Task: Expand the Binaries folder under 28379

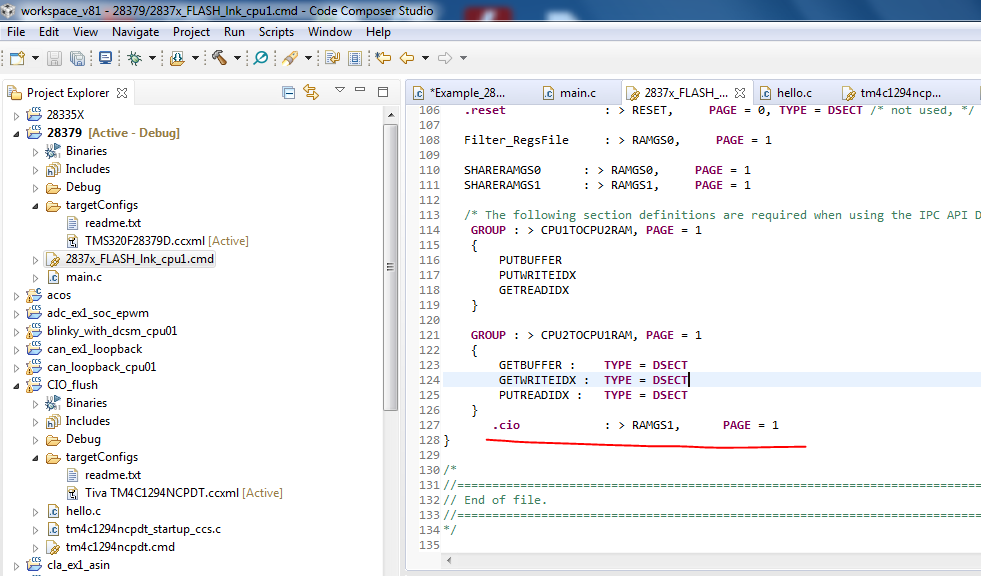Action: pos(35,151)
